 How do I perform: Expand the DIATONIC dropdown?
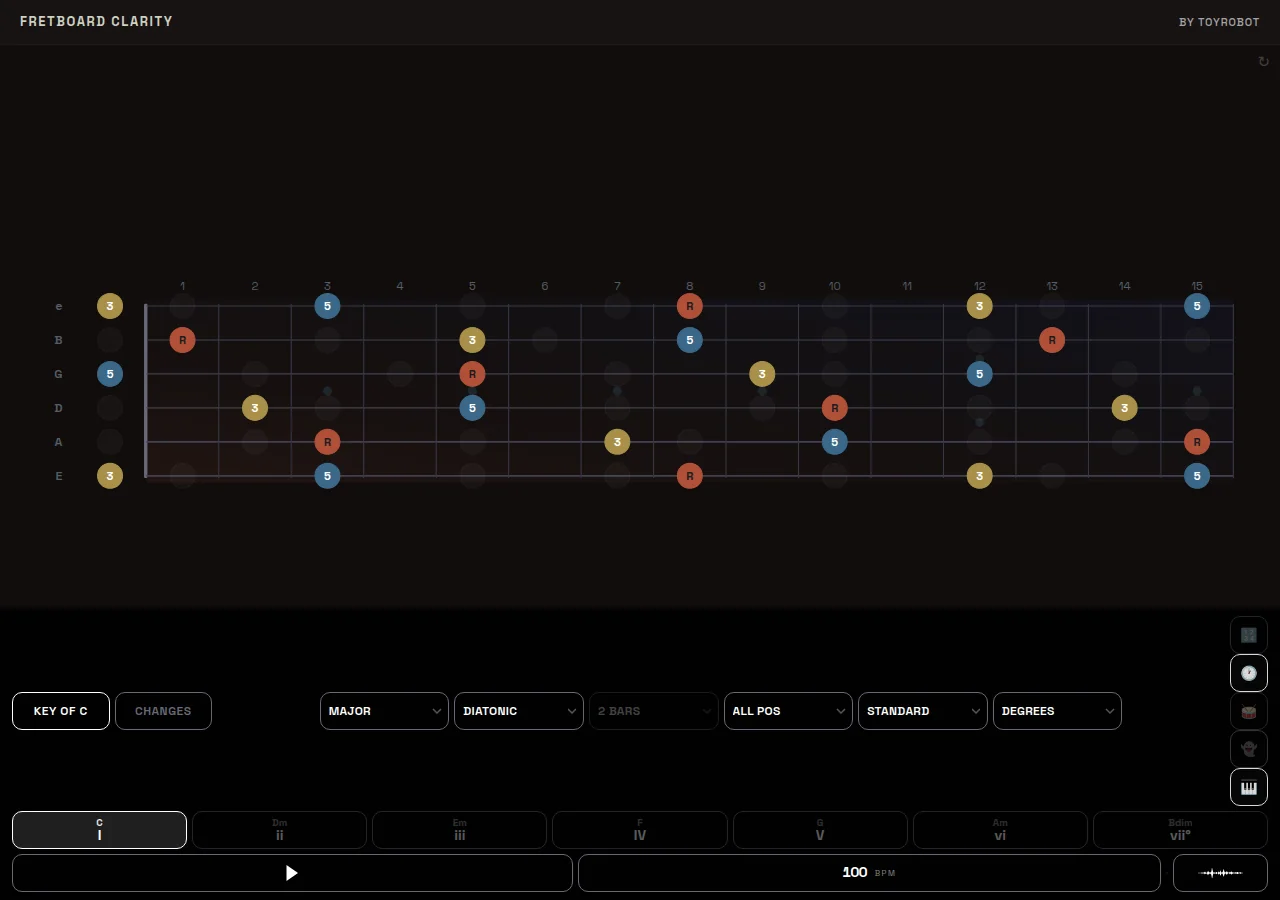pyautogui.click(x=518, y=711)
